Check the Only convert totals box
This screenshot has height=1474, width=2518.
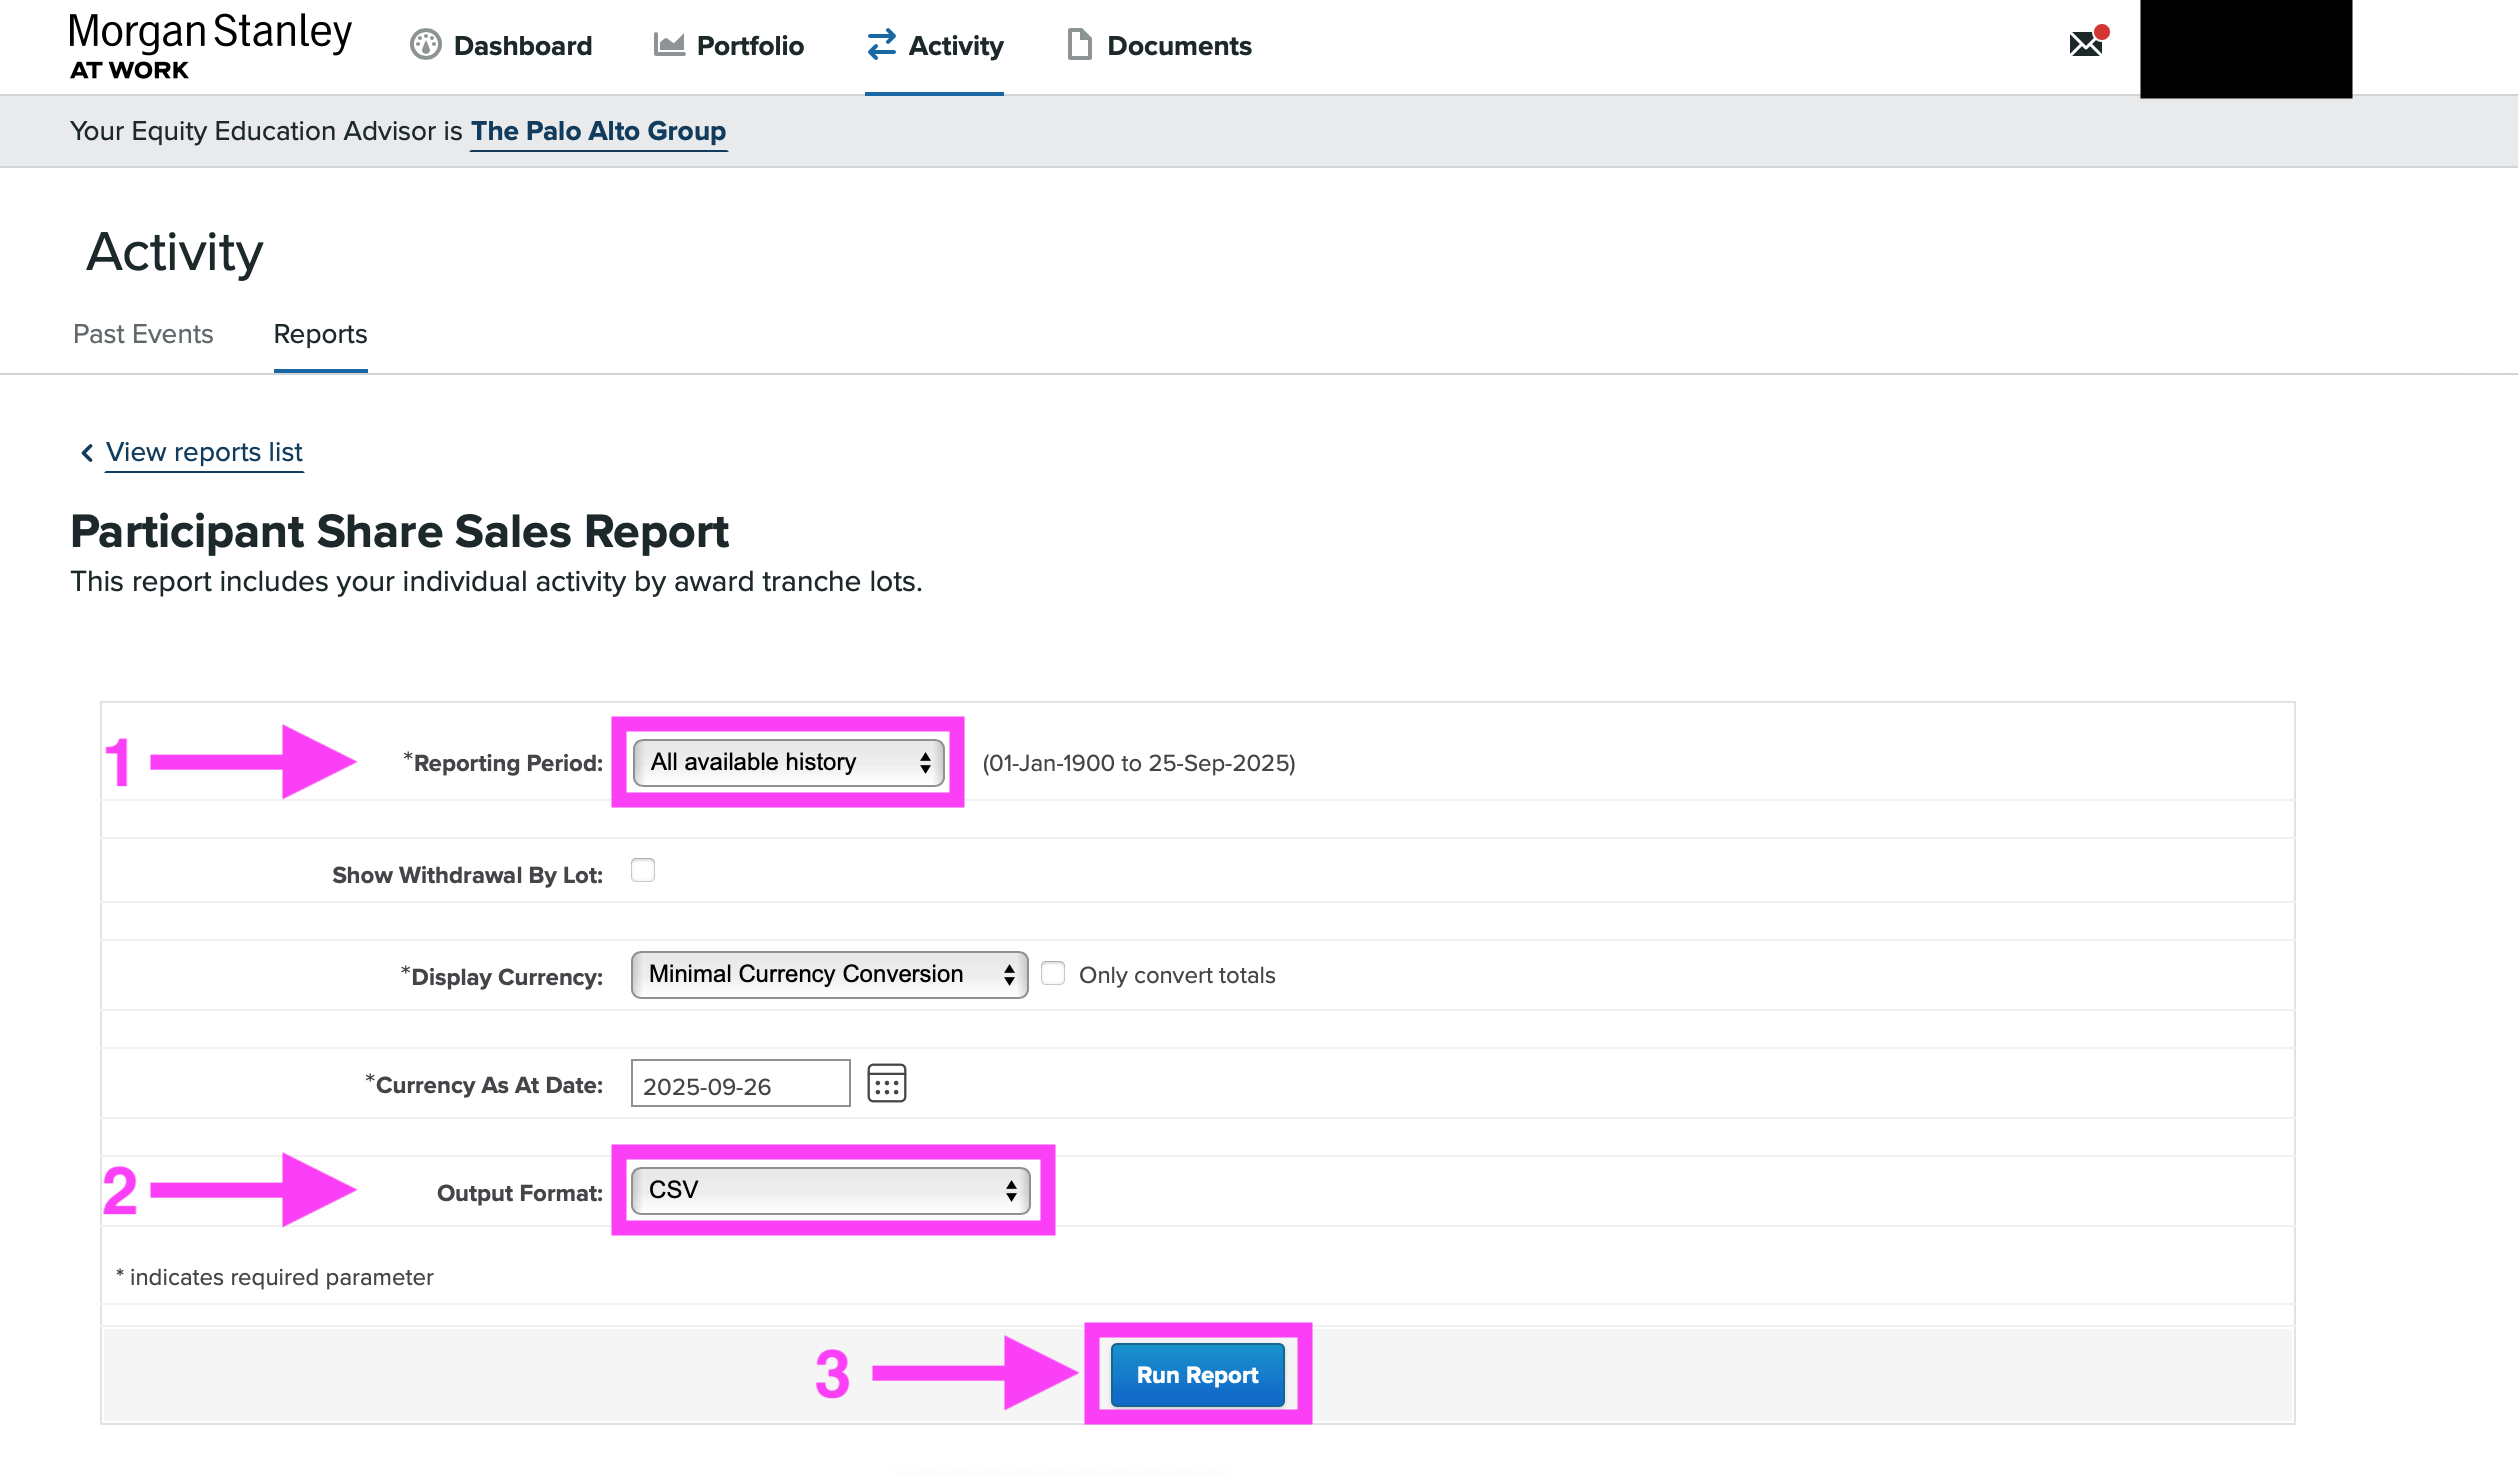click(1053, 973)
